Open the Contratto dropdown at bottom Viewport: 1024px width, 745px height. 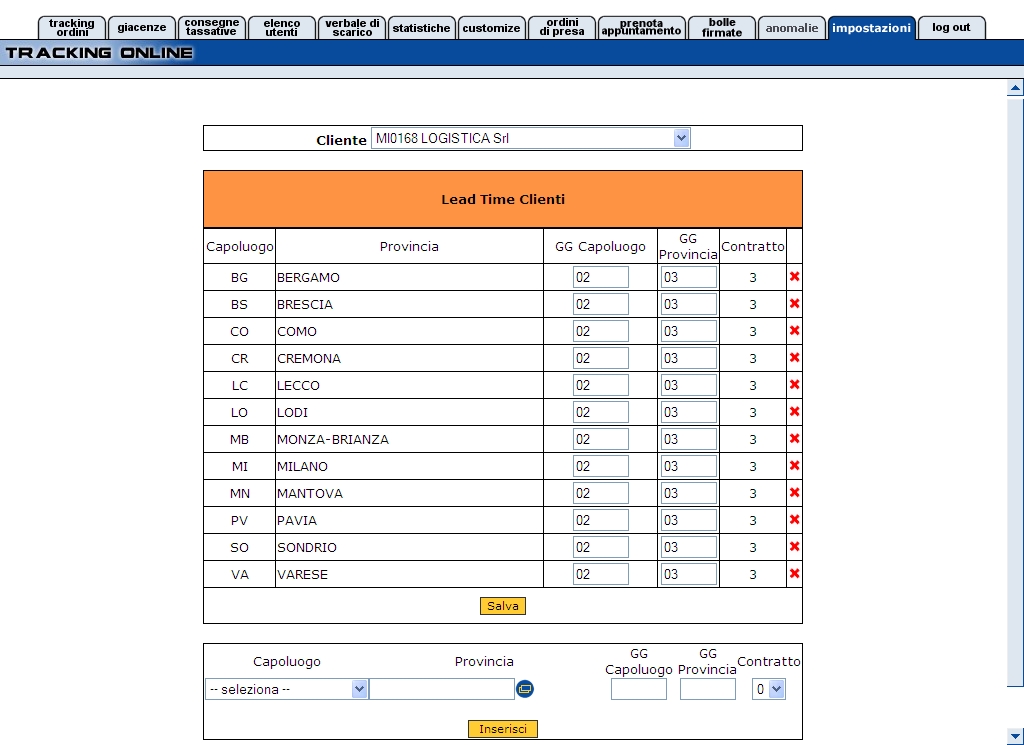pos(777,689)
